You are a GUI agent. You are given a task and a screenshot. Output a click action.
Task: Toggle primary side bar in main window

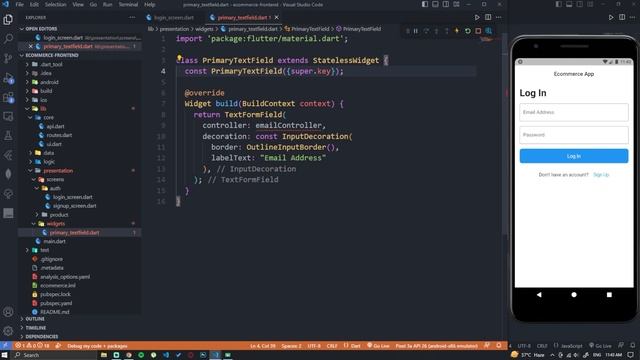pyautogui.click(x=425, y=4)
